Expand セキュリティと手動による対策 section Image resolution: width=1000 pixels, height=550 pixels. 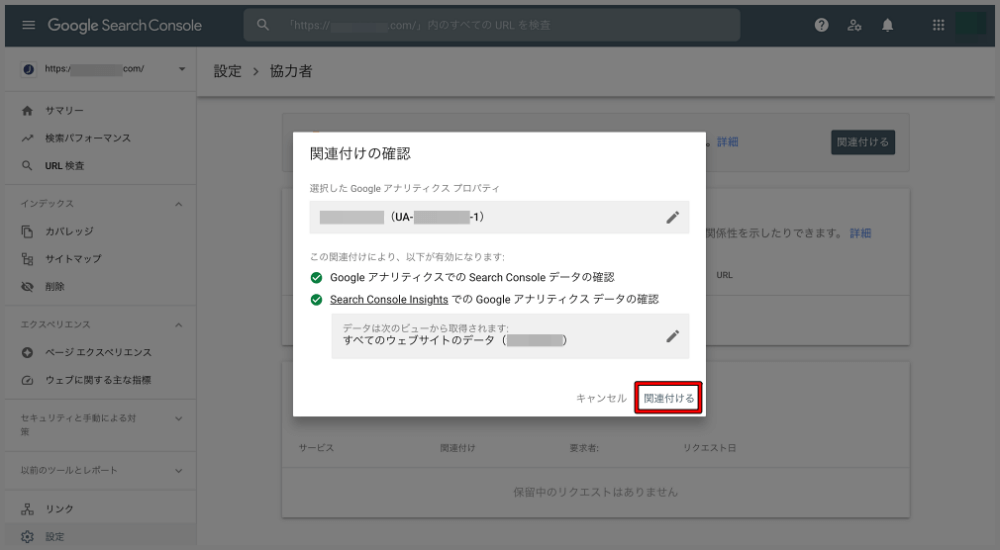(x=179, y=419)
